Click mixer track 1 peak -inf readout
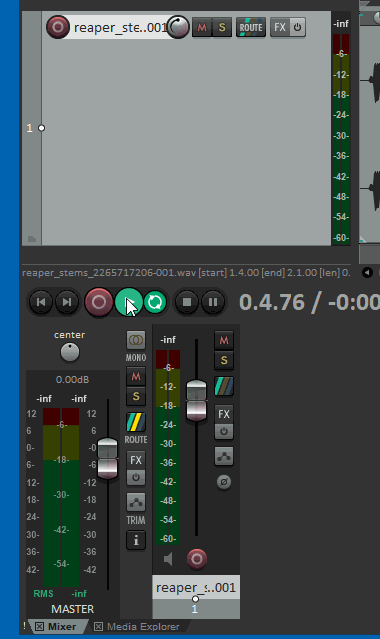The width and height of the screenshot is (380, 639). pyautogui.click(x=168, y=339)
